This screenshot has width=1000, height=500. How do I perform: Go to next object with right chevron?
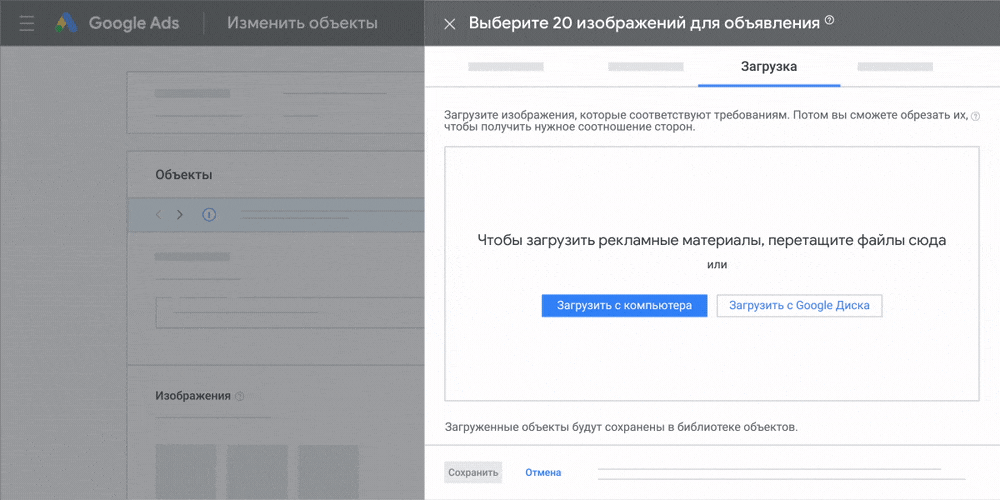point(180,215)
